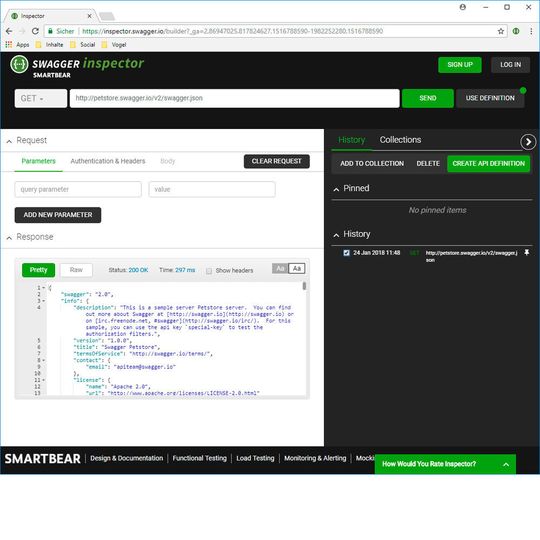This screenshot has width=540, height=540.
Task: Open the Swagger extension icon in toolbar
Action: pyautogui.click(x=516, y=31)
